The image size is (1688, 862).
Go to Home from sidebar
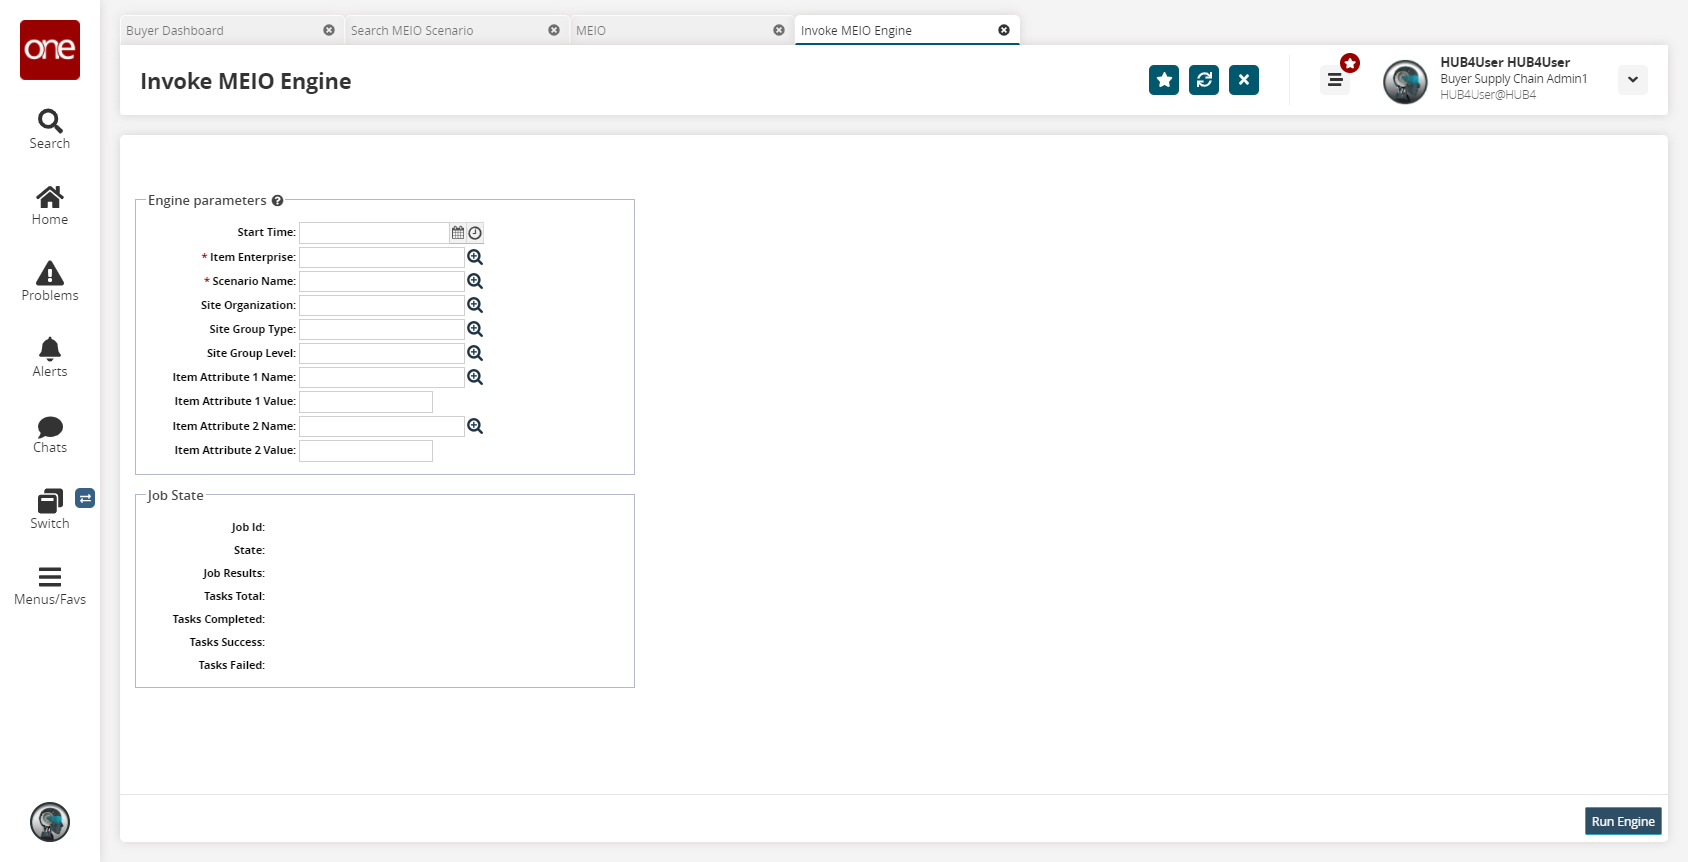coord(50,205)
